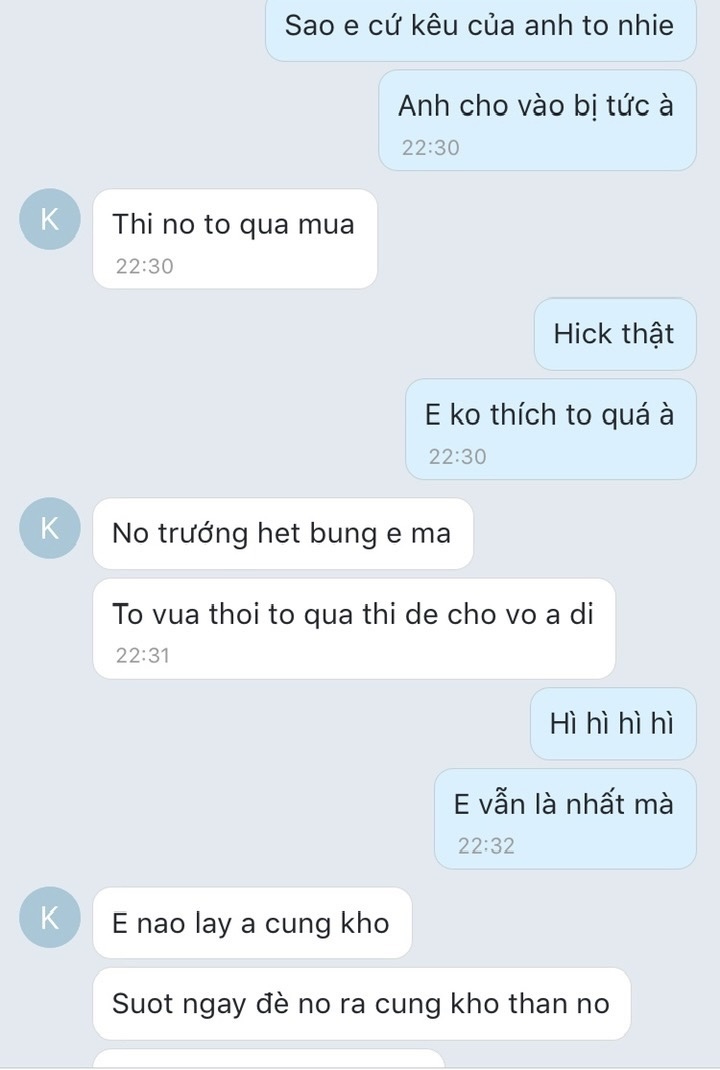The image size is (720, 1070).
Task: Click the message starting "To vua thoi"
Action: 353,627
